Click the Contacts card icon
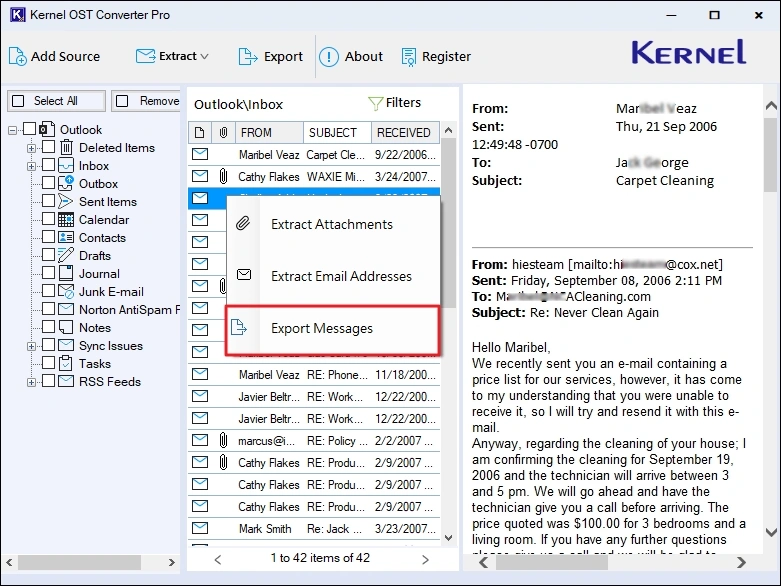This screenshot has width=781, height=586. [x=66, y=237]
